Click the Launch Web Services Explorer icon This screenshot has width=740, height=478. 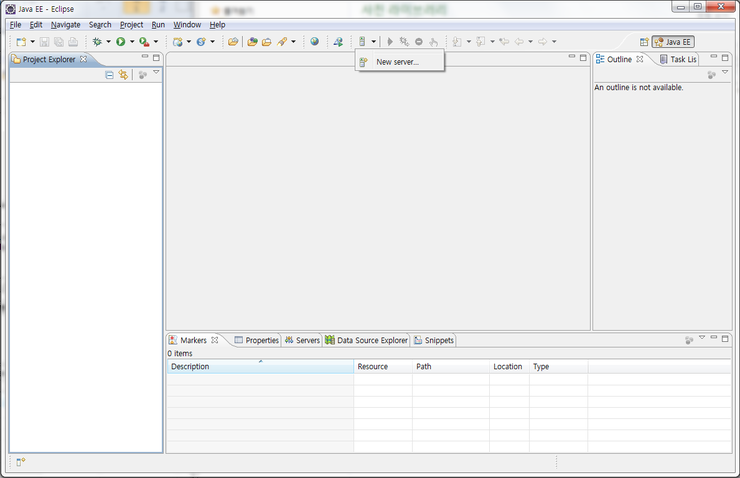click(x=338, y=42)
